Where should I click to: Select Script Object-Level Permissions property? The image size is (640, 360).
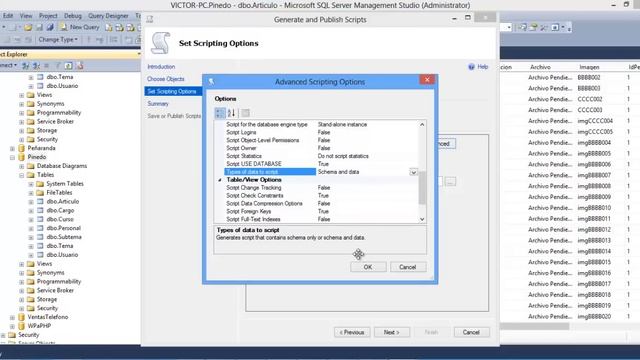pyautogui.click(x=321, y=140)
